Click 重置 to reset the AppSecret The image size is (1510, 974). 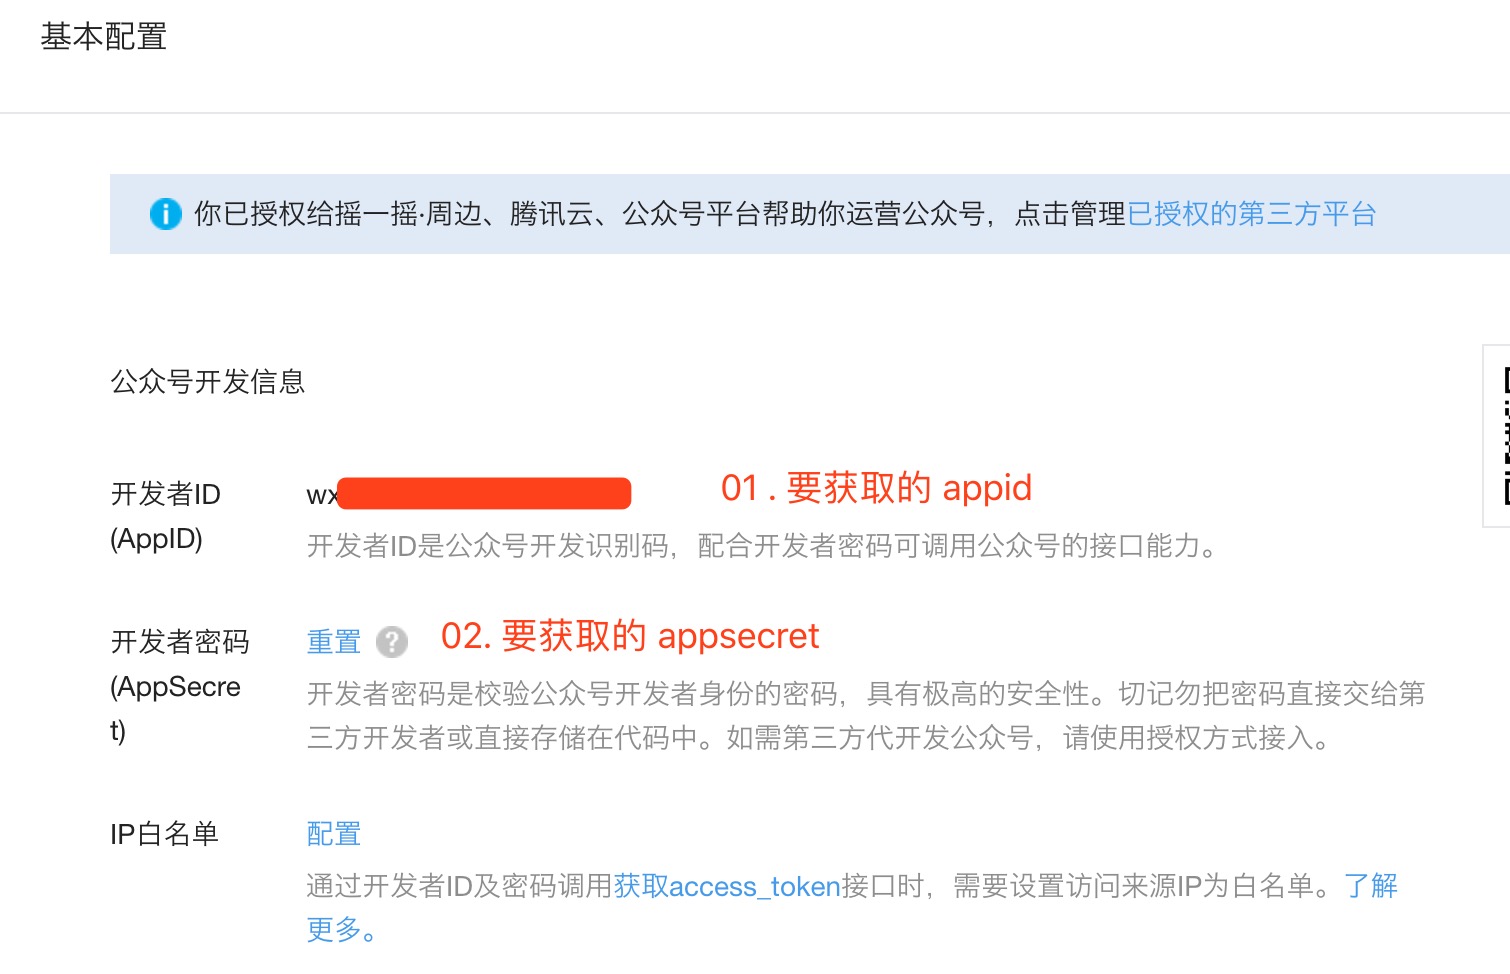pyautogui.click(x=332, y=641)
